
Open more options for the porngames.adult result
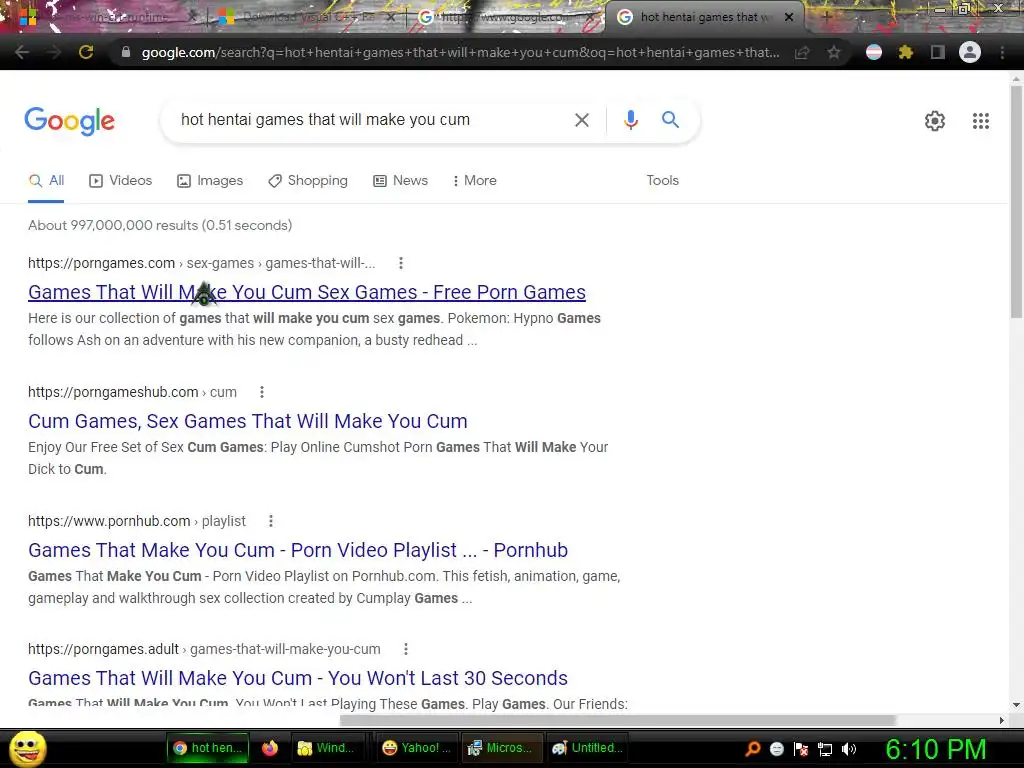(x=406, y=649)
